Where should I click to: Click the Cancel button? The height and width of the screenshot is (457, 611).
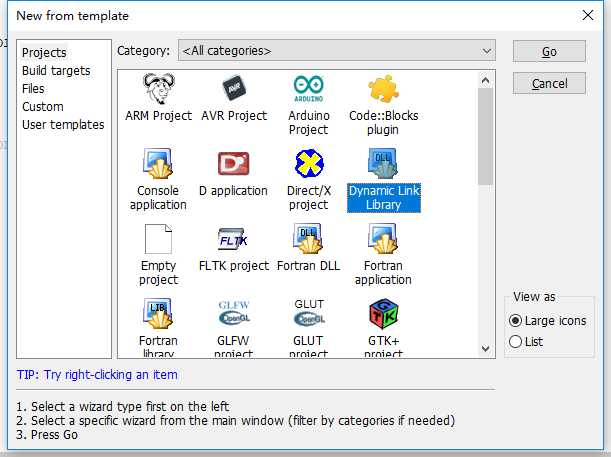click(549, 83)
